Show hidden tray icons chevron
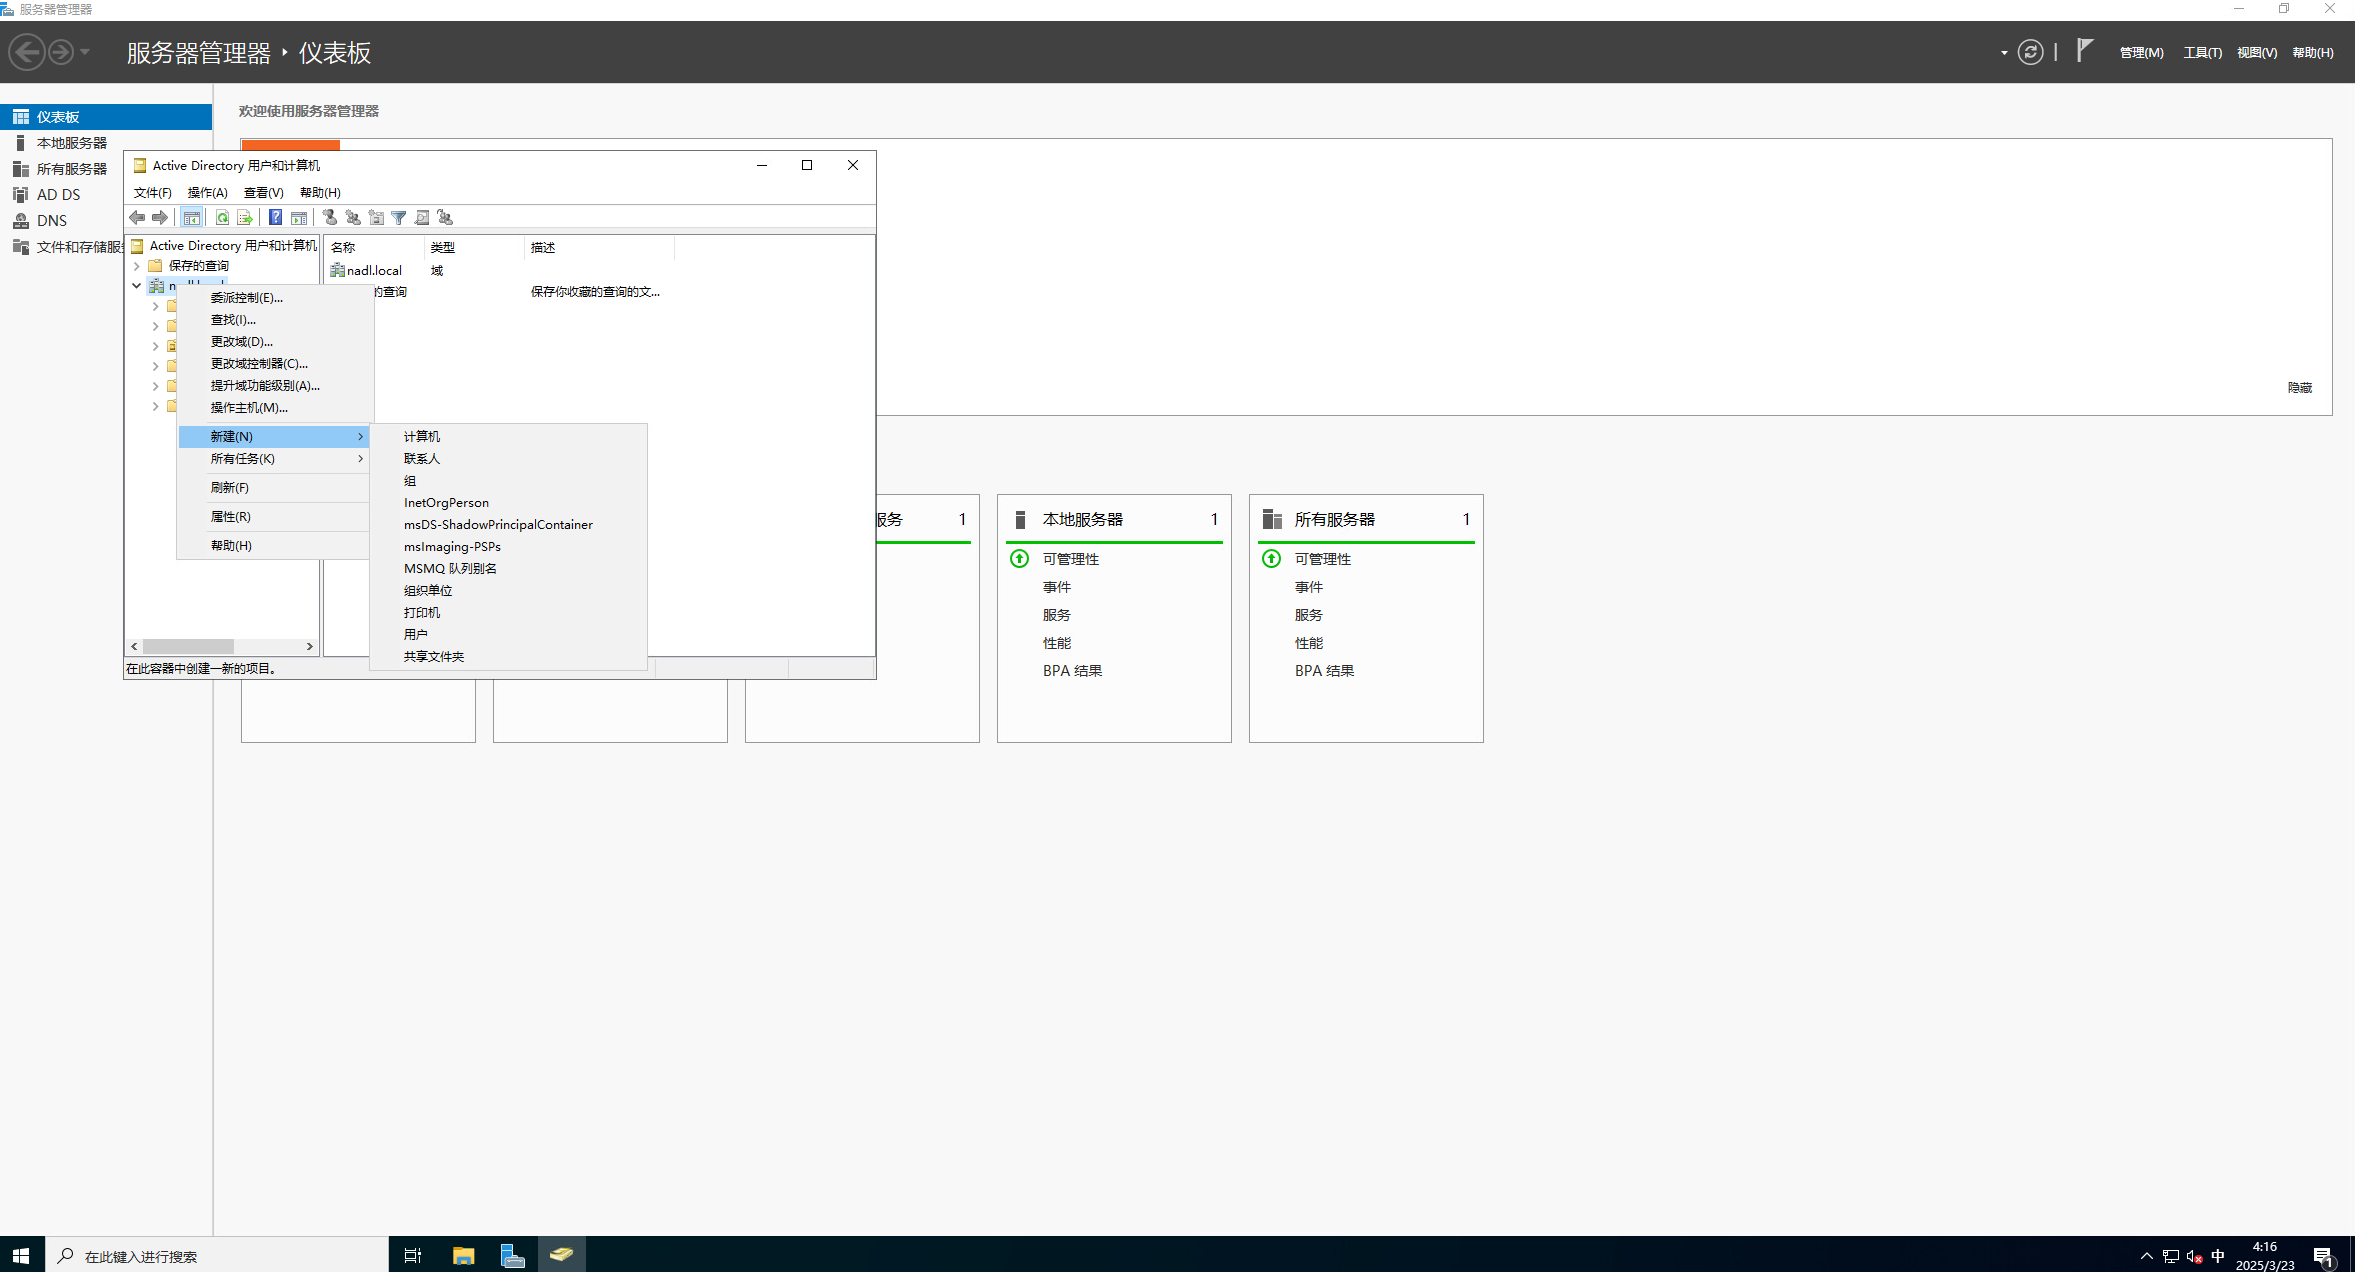 point(2146,1257)
